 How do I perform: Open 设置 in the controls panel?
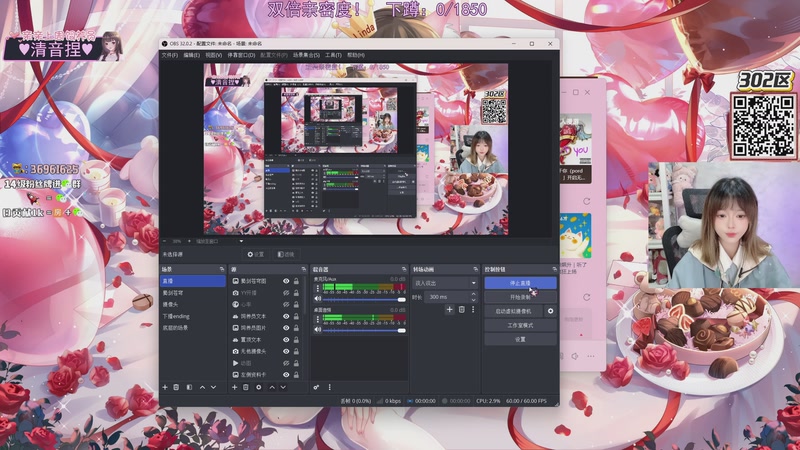tap(520, 339)
